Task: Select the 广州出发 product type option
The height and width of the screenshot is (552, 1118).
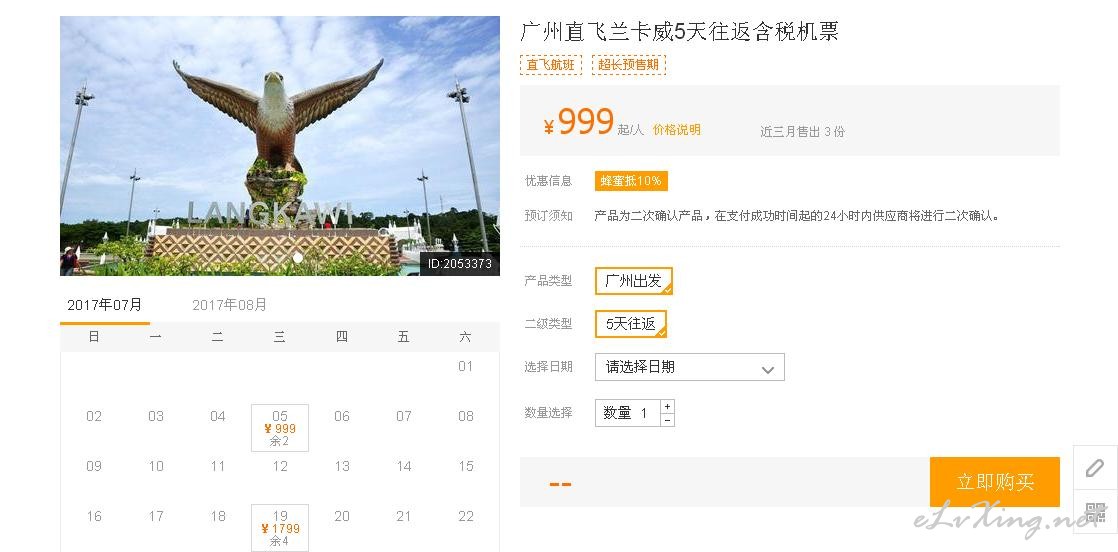Action: [633, 281]
